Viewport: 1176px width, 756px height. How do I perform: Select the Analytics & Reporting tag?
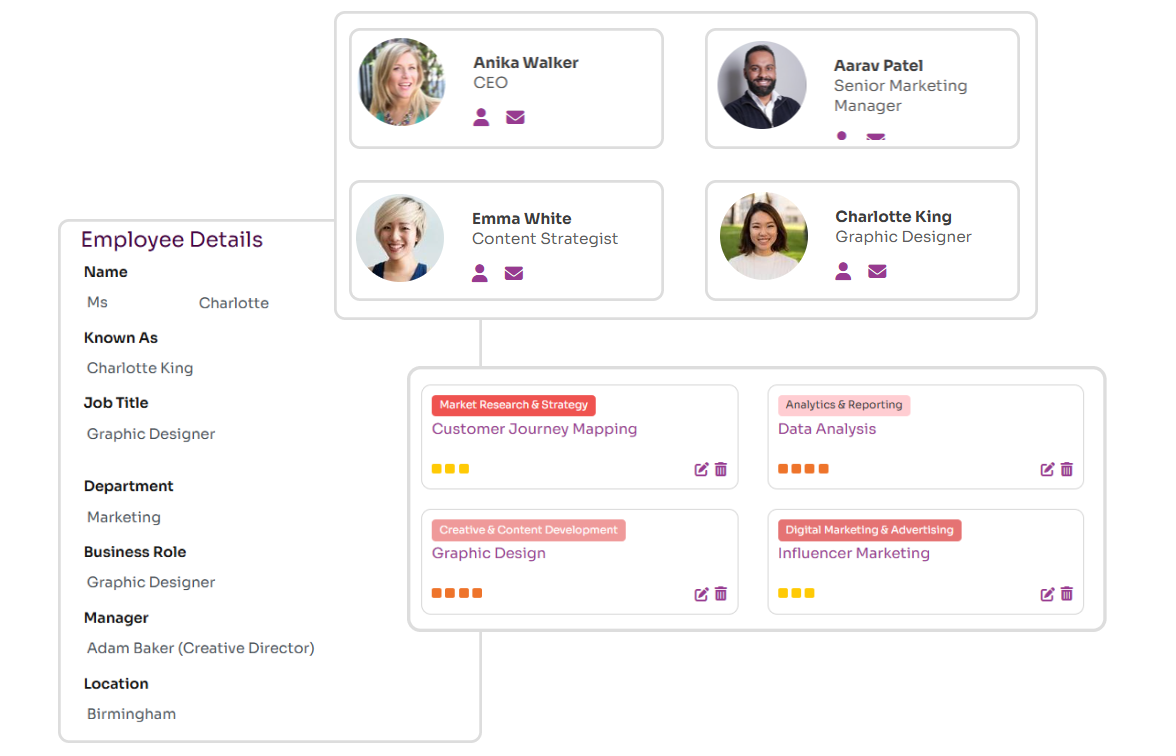coord(844,405)
